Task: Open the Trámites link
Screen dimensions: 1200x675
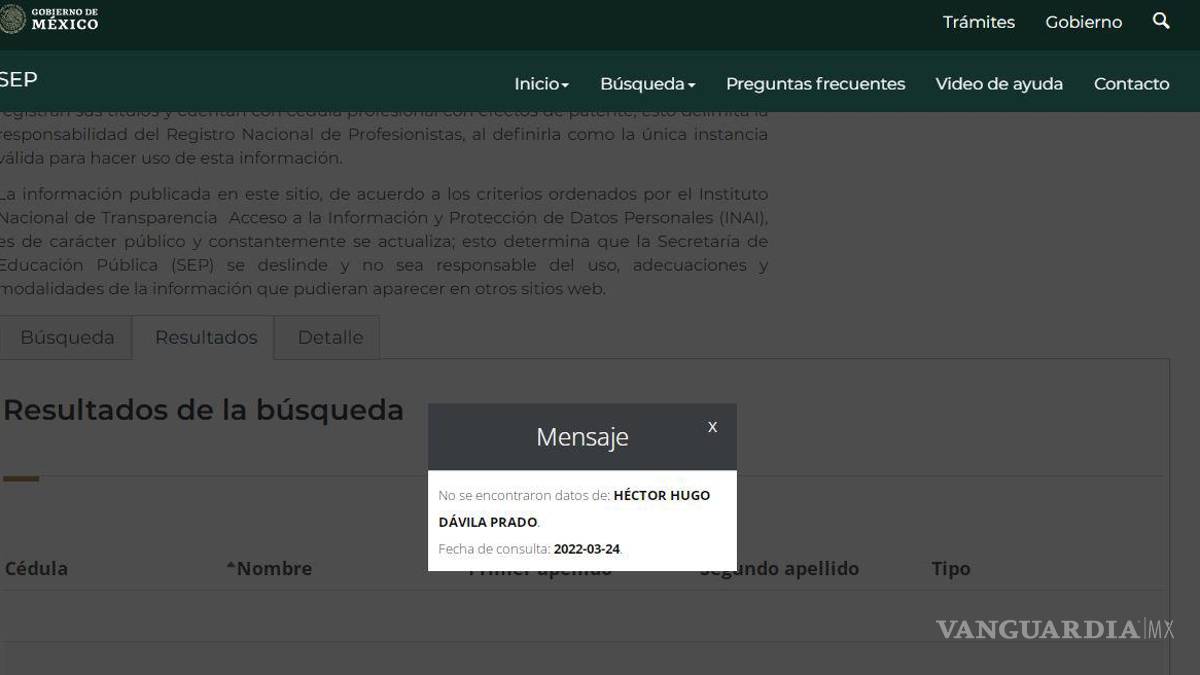Action: 978,22
